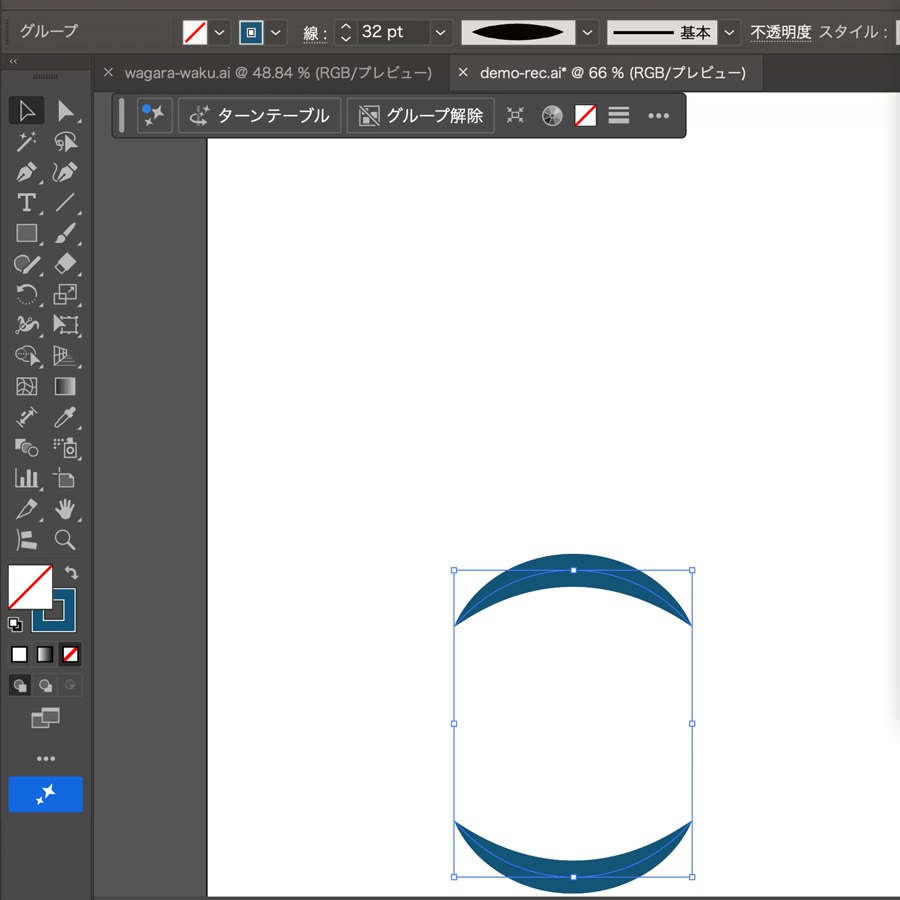Activate the Rotate tool
Screen dimensions: 900x900
[26, 294]
